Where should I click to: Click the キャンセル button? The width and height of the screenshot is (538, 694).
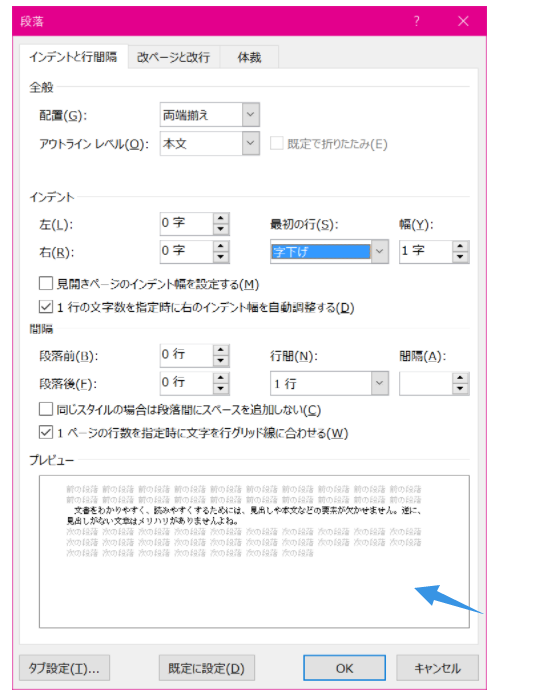(x=438, y=668)
